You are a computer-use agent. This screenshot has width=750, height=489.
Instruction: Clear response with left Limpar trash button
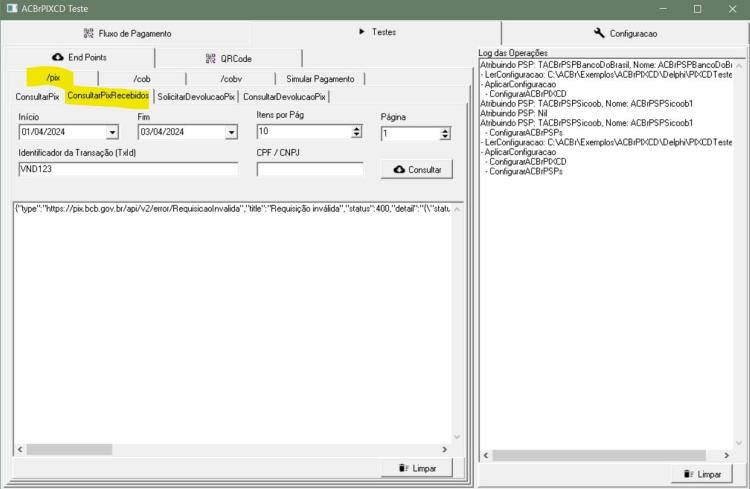coord(417,468)
